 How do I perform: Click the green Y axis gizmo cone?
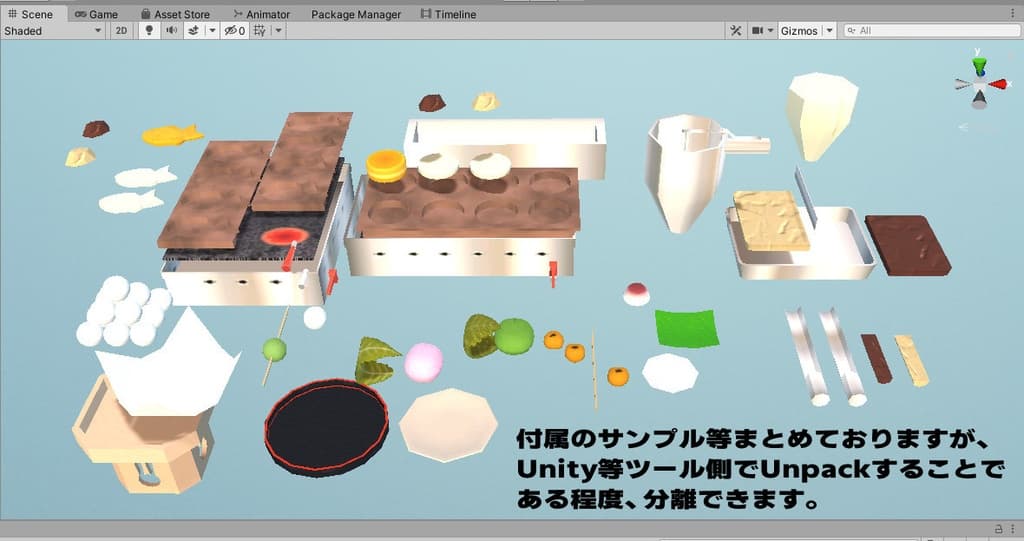[979, 67]
